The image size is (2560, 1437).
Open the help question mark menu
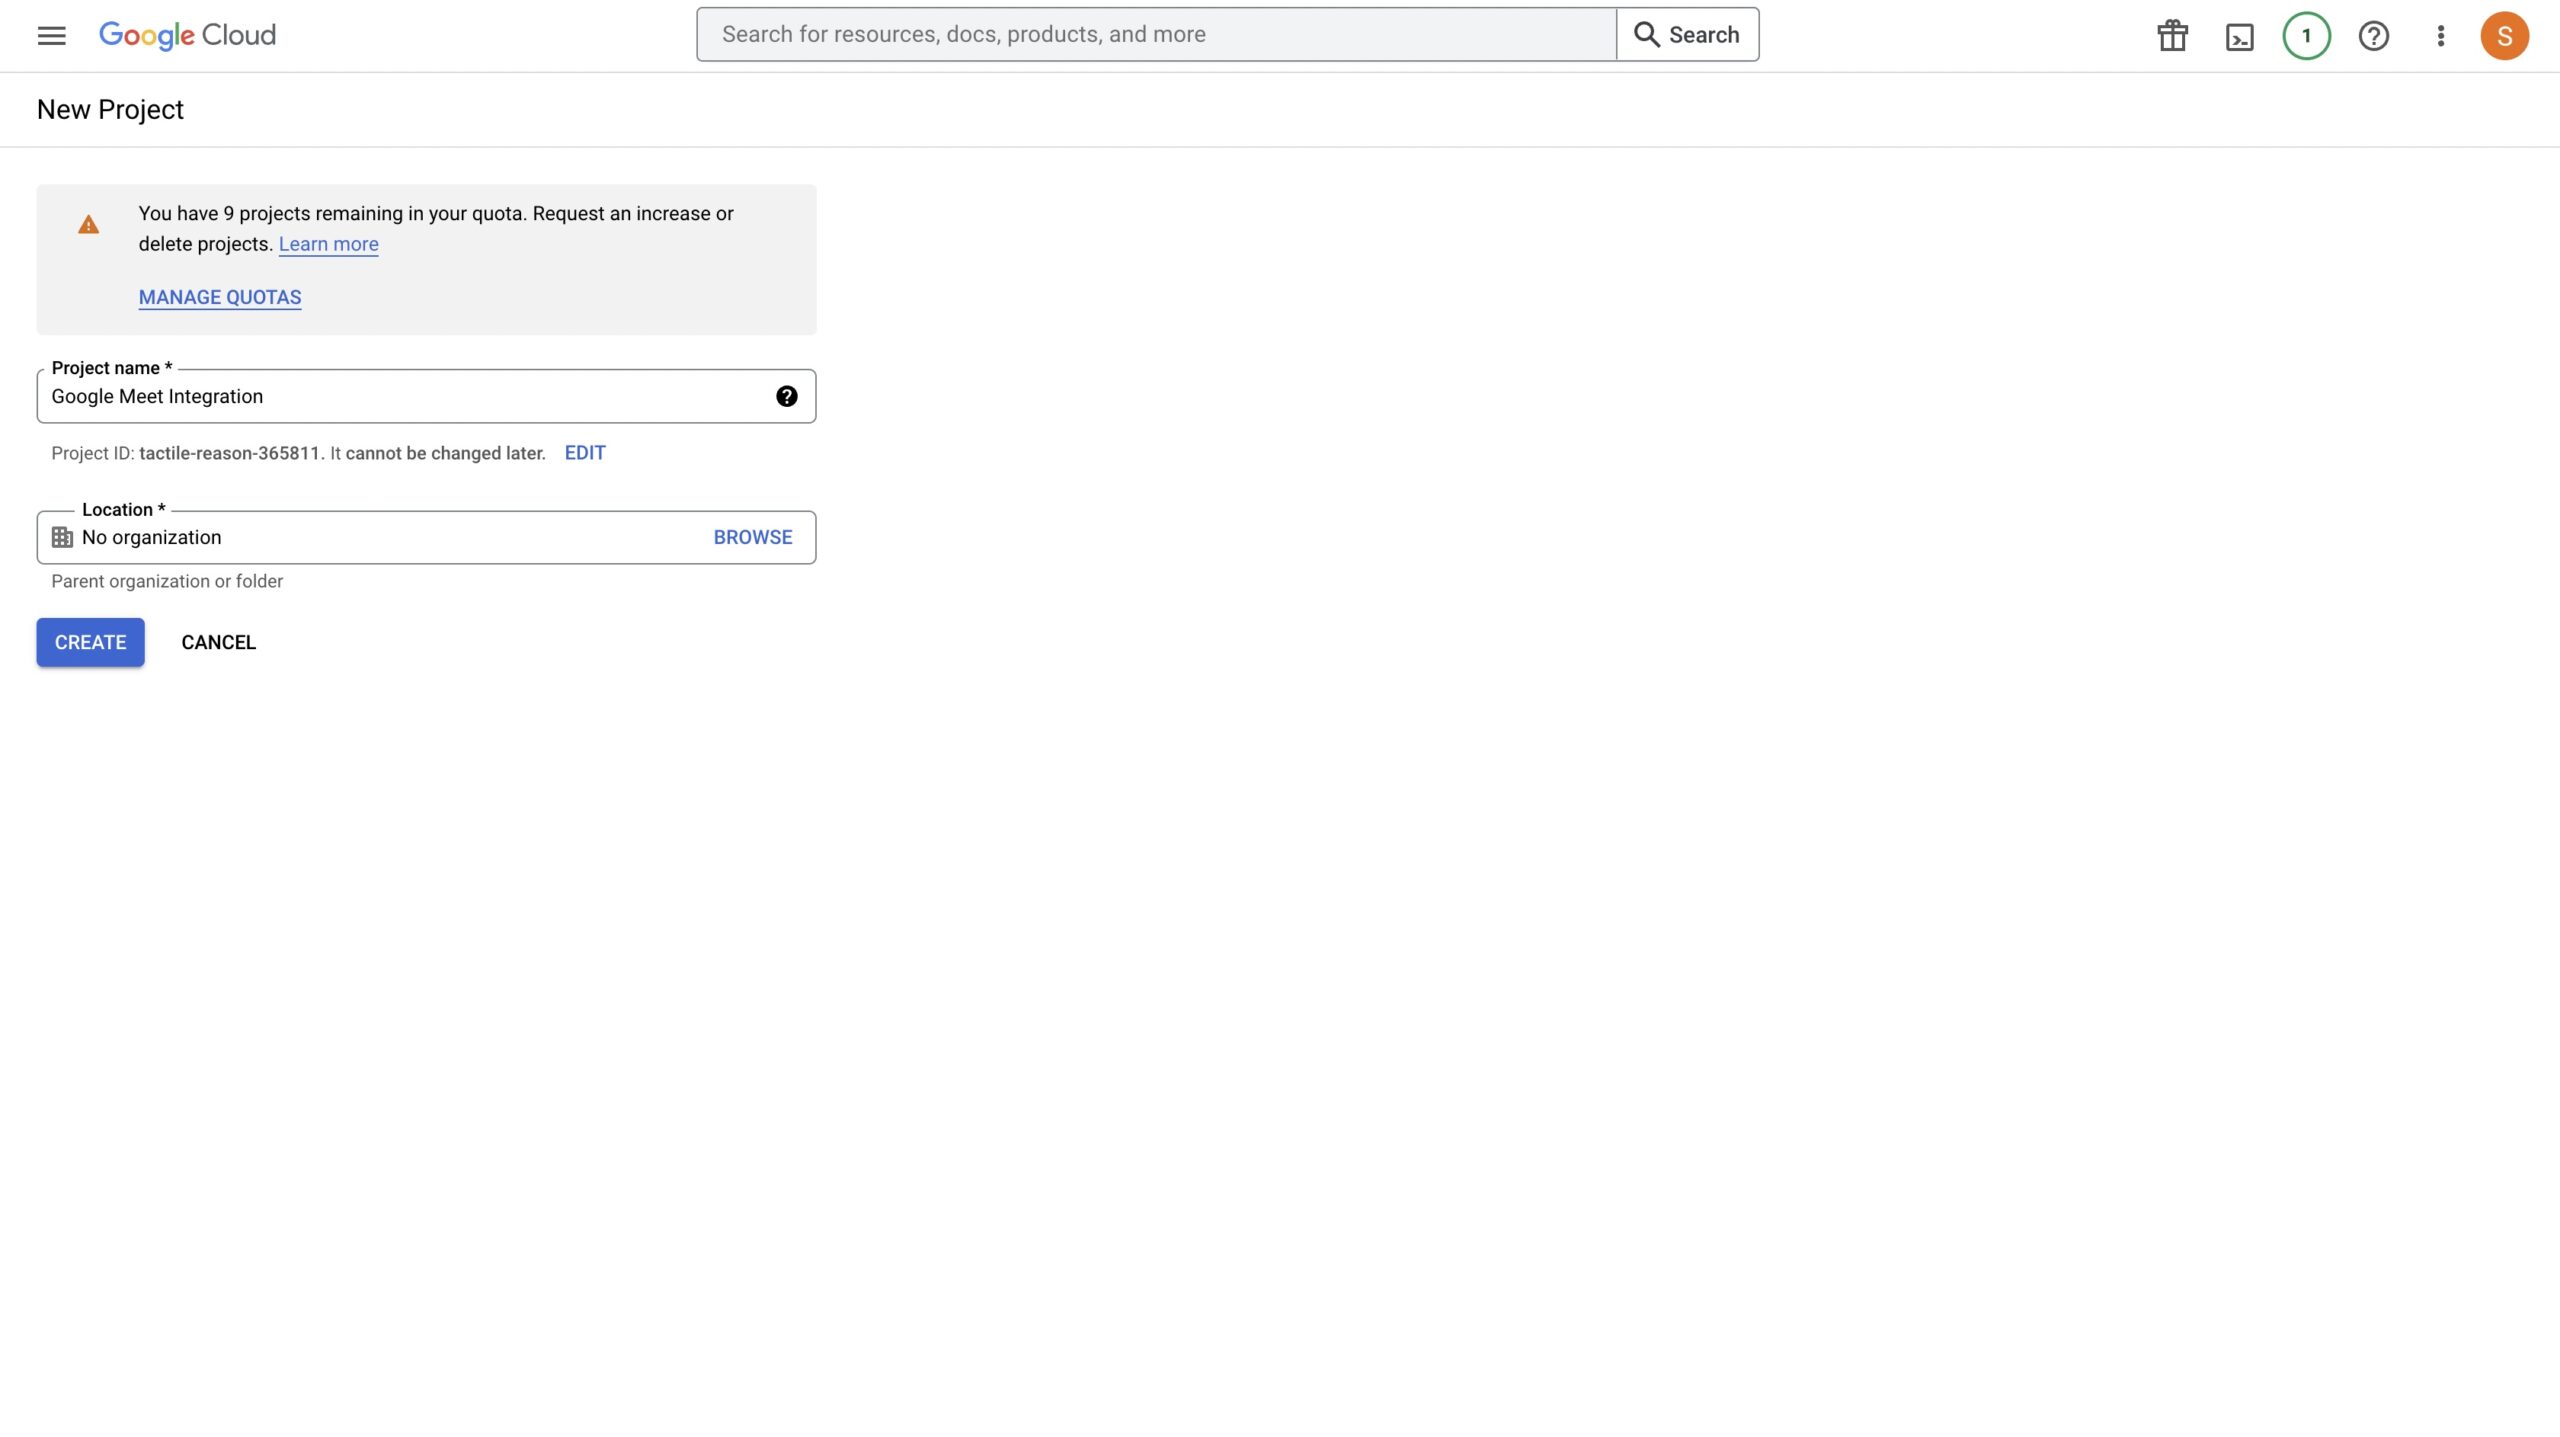pos(2373,36)
